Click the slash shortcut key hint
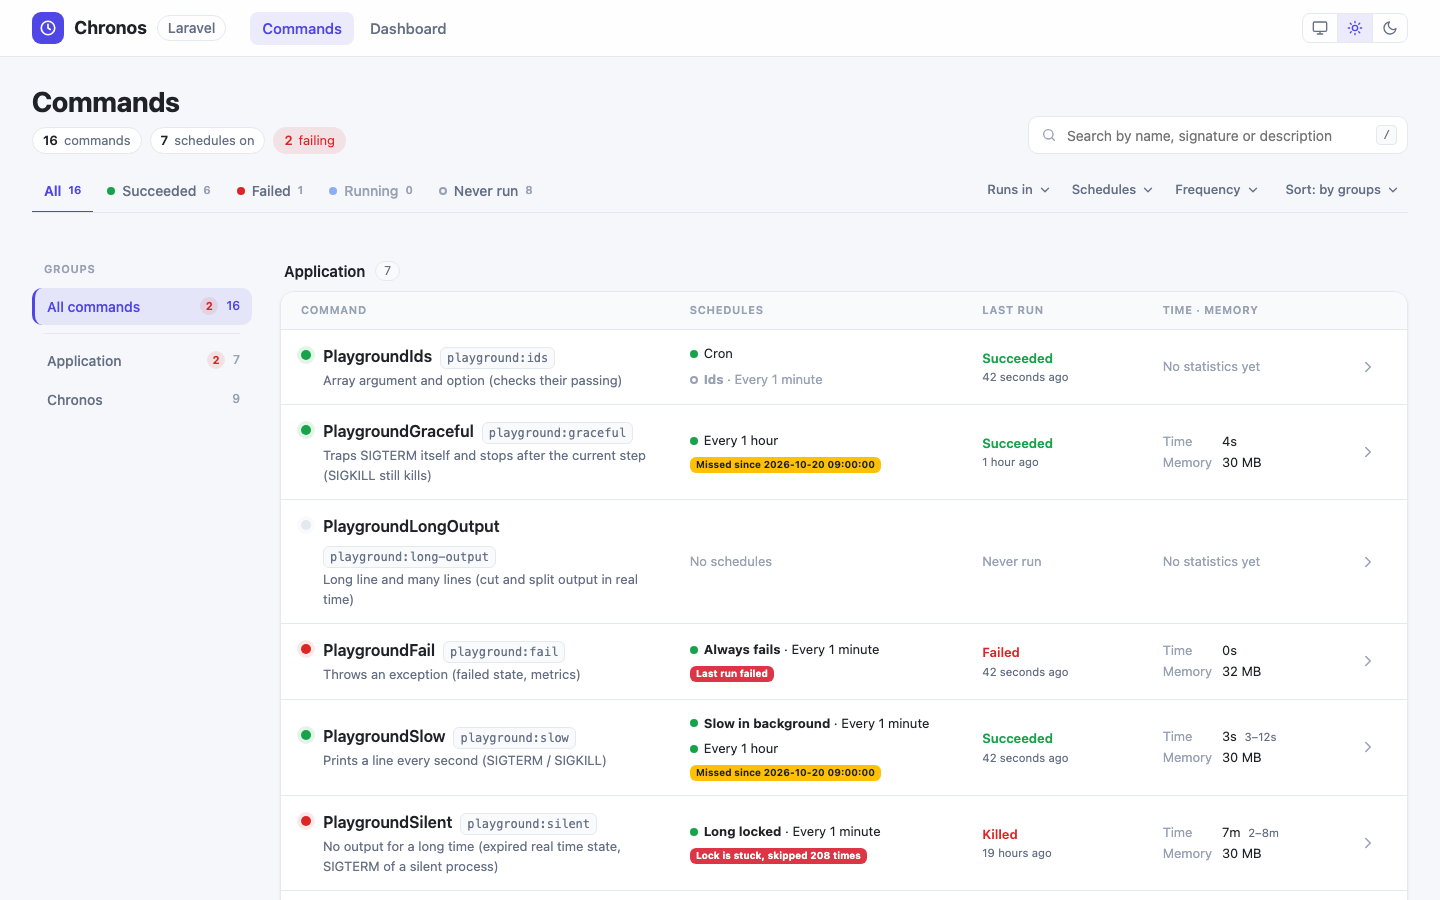 1386,135
